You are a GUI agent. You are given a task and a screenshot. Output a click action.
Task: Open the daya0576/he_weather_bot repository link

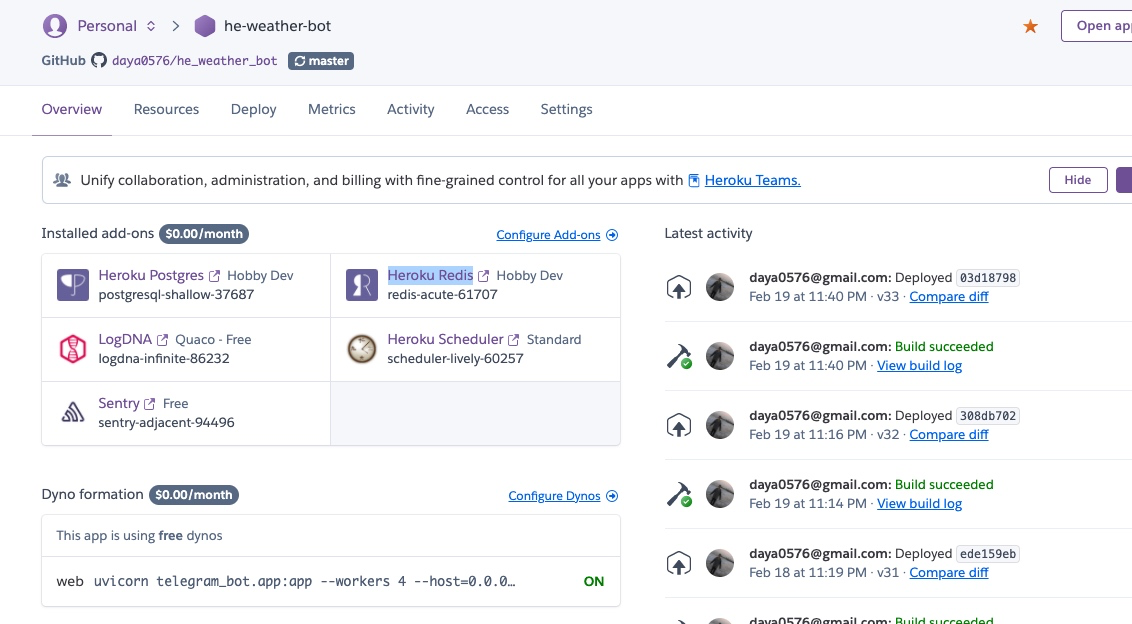tap(194, 61)
